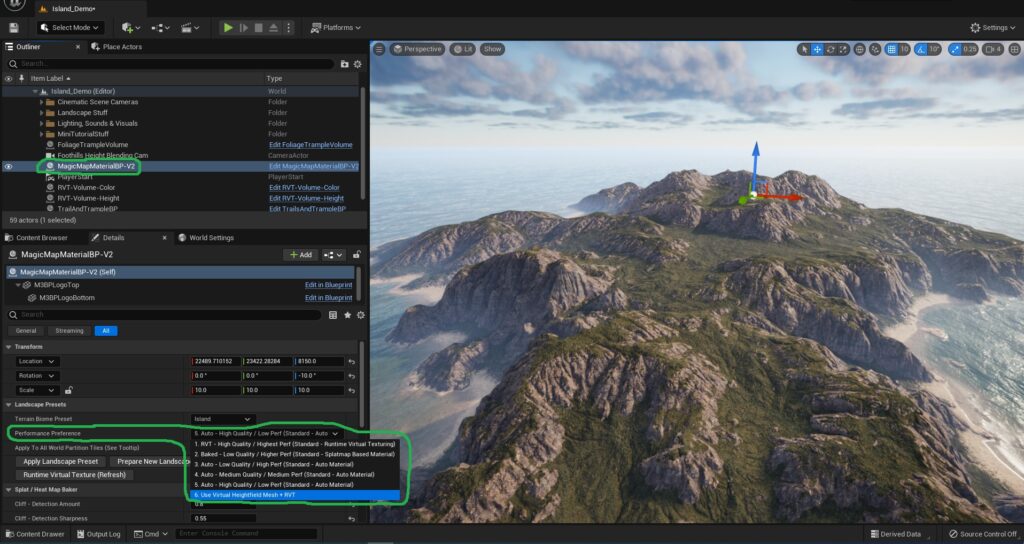Switch to the World Settings tab
Viewport: 1024px width, 544px height.
tap(206, 238)
